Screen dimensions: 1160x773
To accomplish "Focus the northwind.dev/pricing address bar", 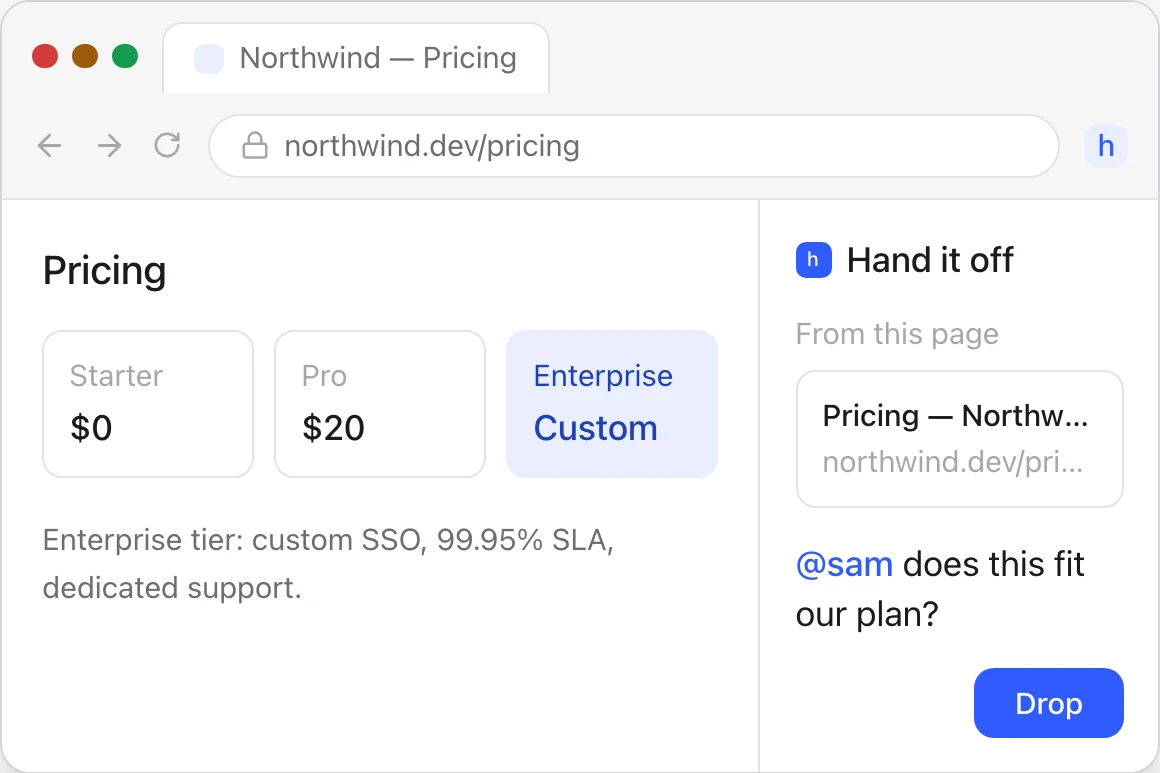I will coord(634,146).
